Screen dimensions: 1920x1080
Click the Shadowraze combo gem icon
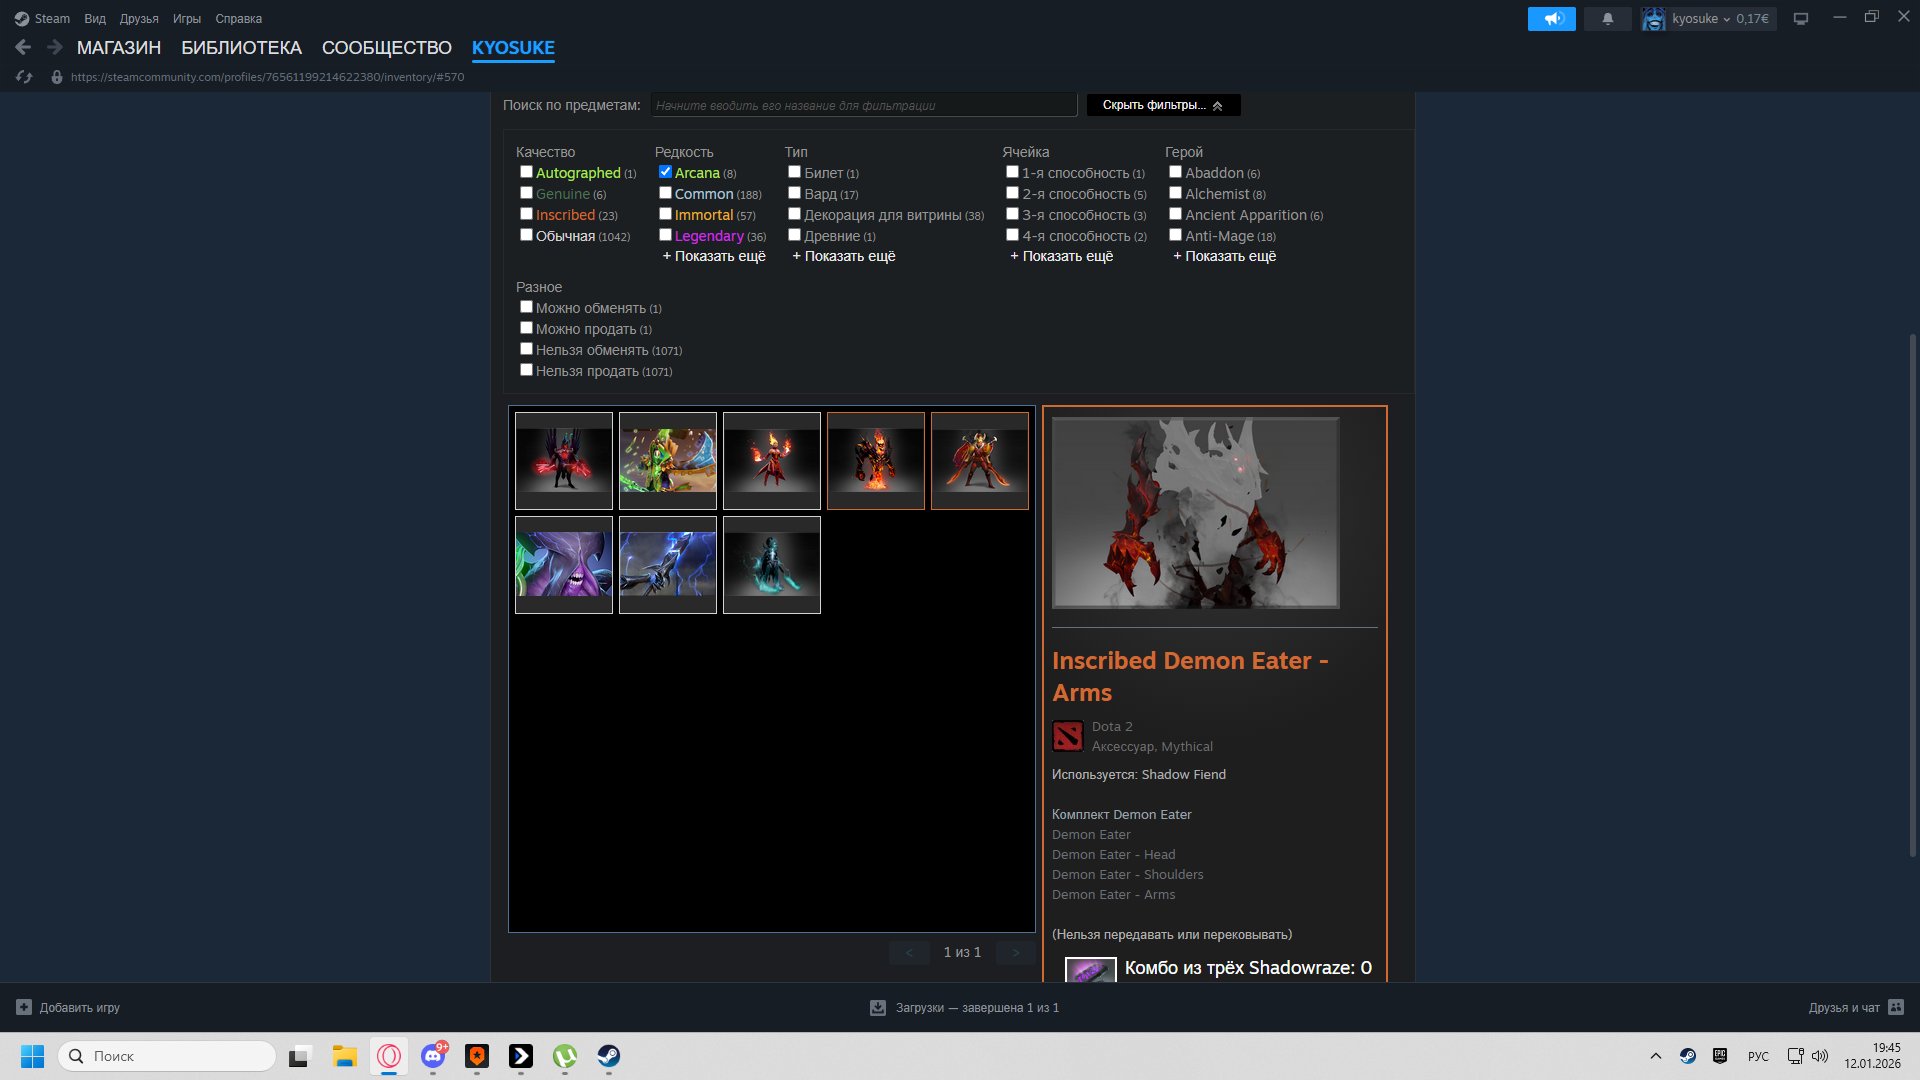(1090, 969)
